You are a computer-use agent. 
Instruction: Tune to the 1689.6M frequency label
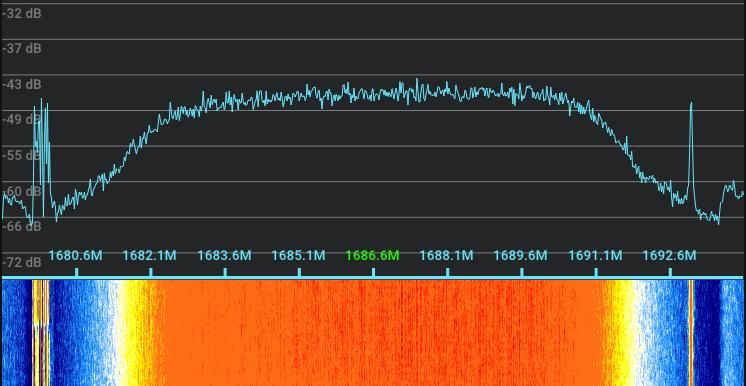point(520,256)
